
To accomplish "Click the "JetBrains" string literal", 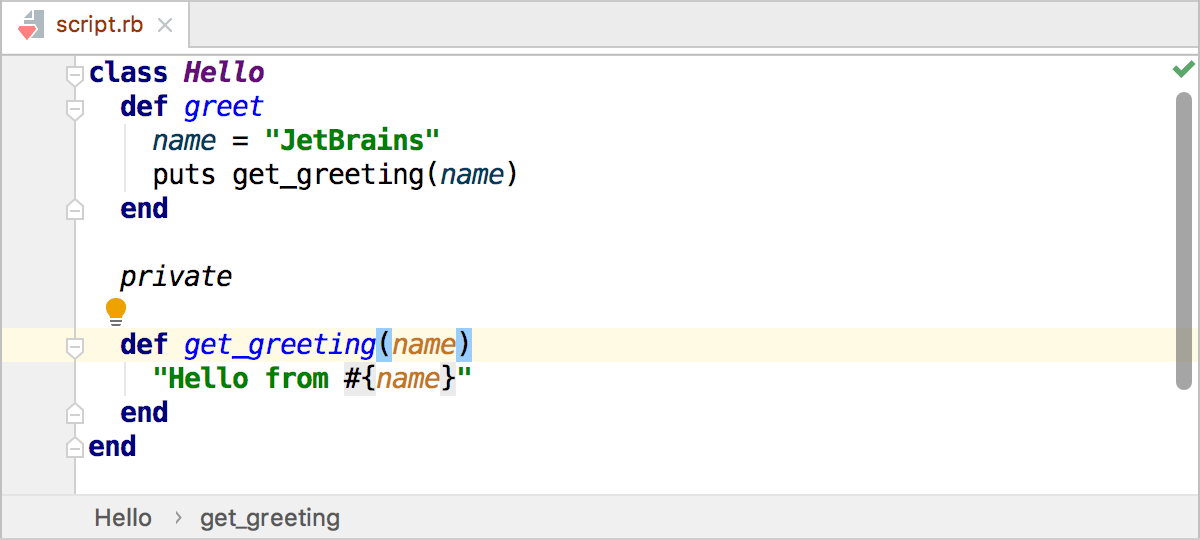I will (x=352, y=140).
